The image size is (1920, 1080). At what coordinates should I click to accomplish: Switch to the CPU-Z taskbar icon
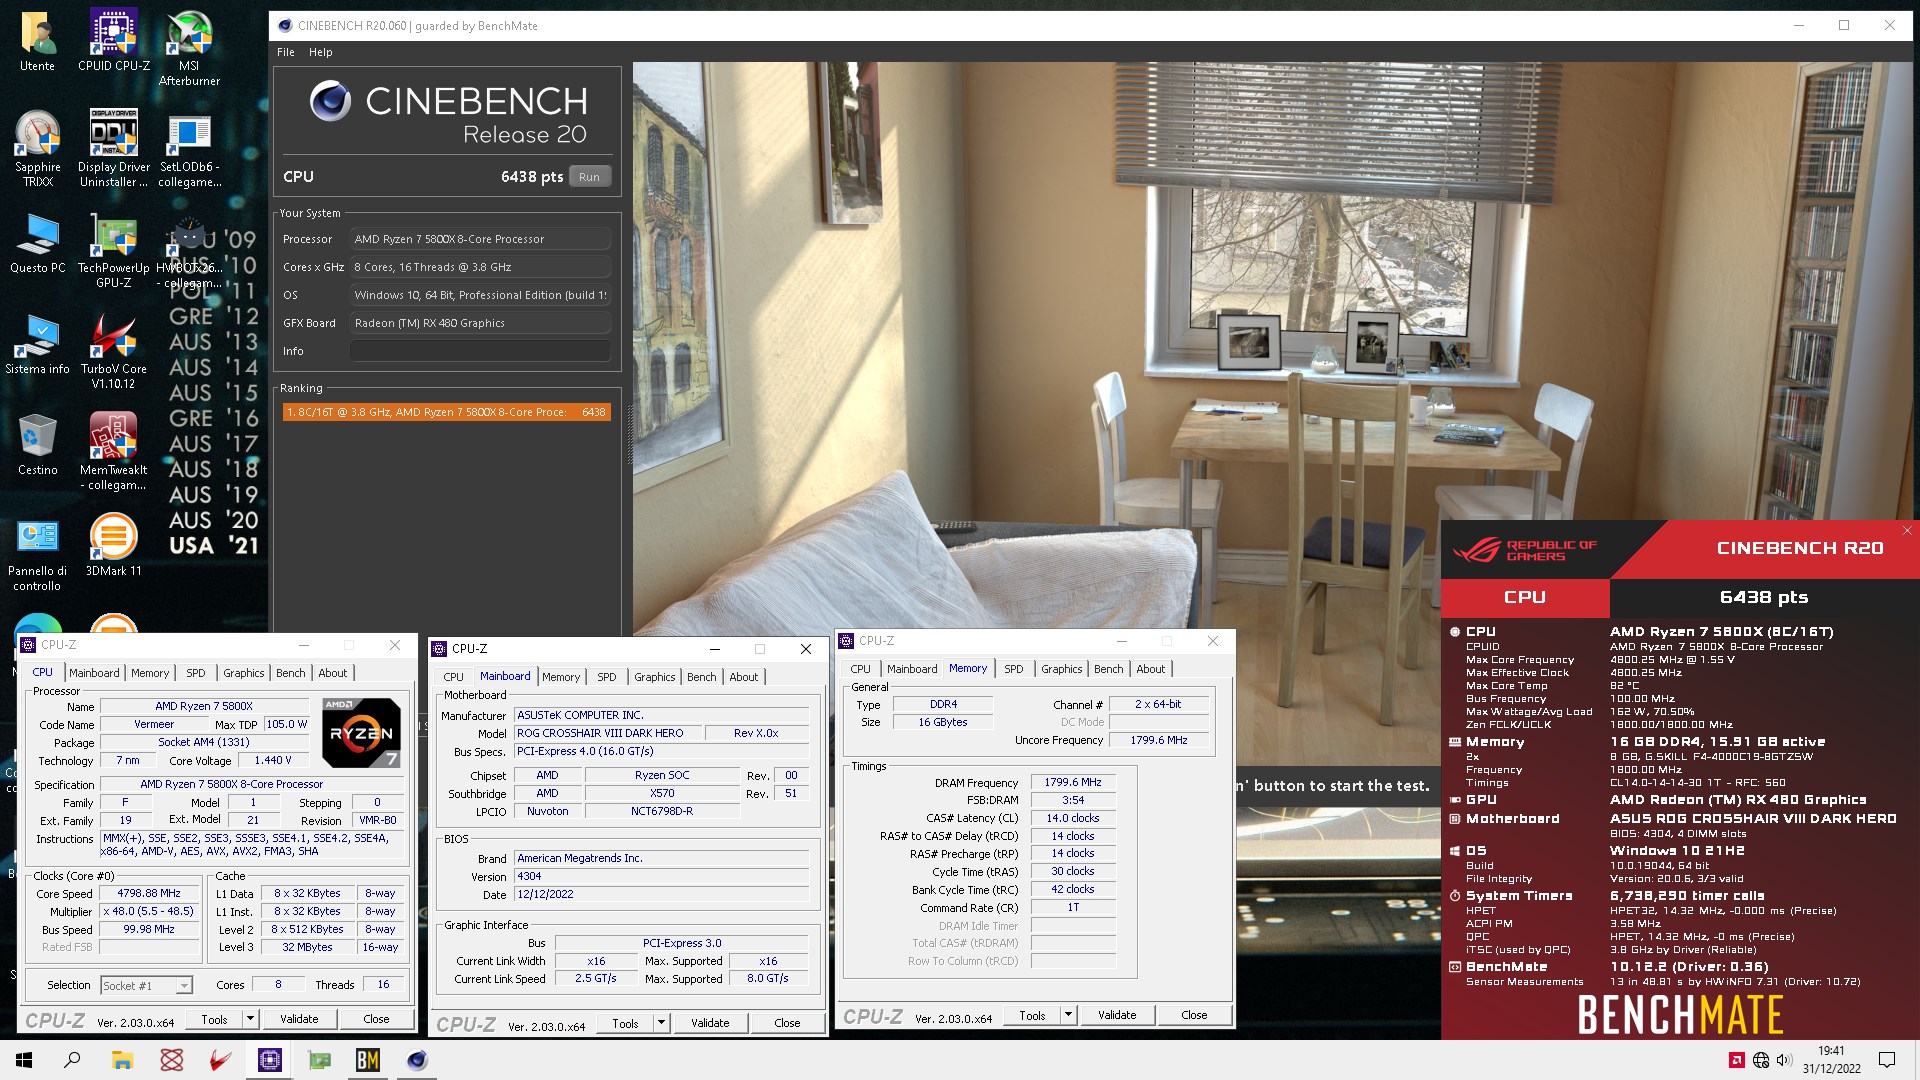270,1060
